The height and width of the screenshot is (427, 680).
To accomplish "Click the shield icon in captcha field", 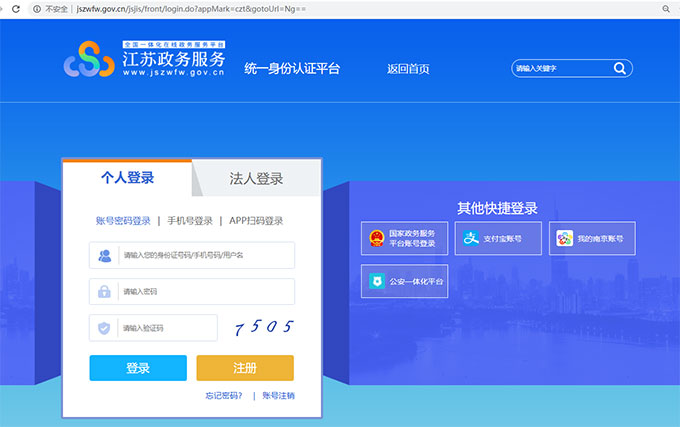I will point(105,328).
